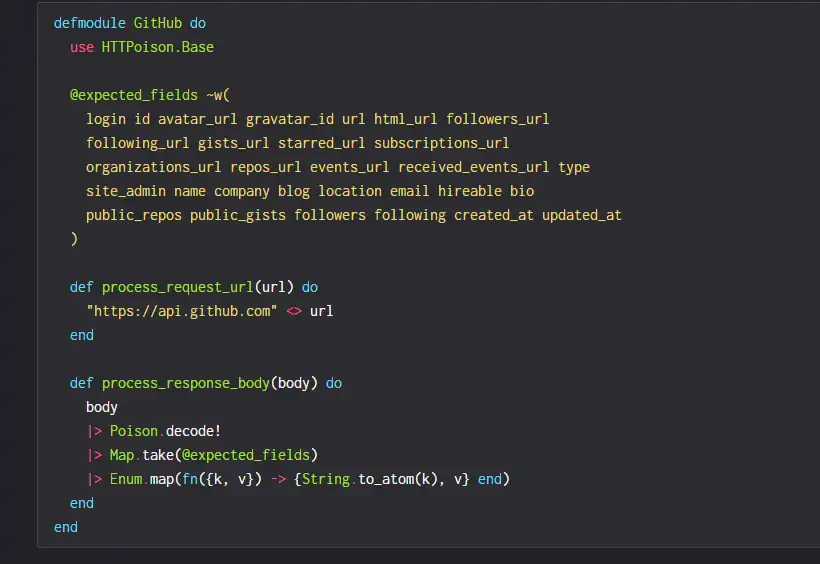The image size is (820, 564).
Task: Click the 'subscriptions_url' field word
Action: pyautogui.click(x=442, y=143)
